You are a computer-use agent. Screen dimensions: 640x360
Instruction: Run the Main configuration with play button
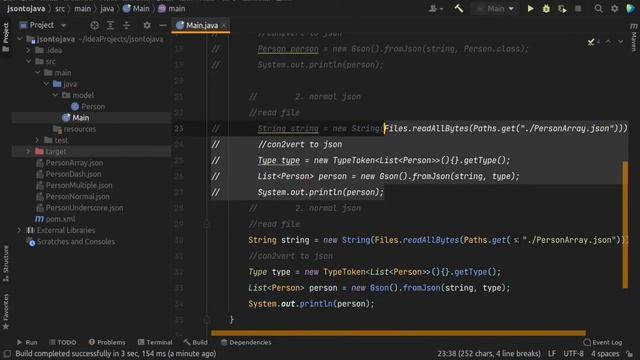[x=530, y=9]
